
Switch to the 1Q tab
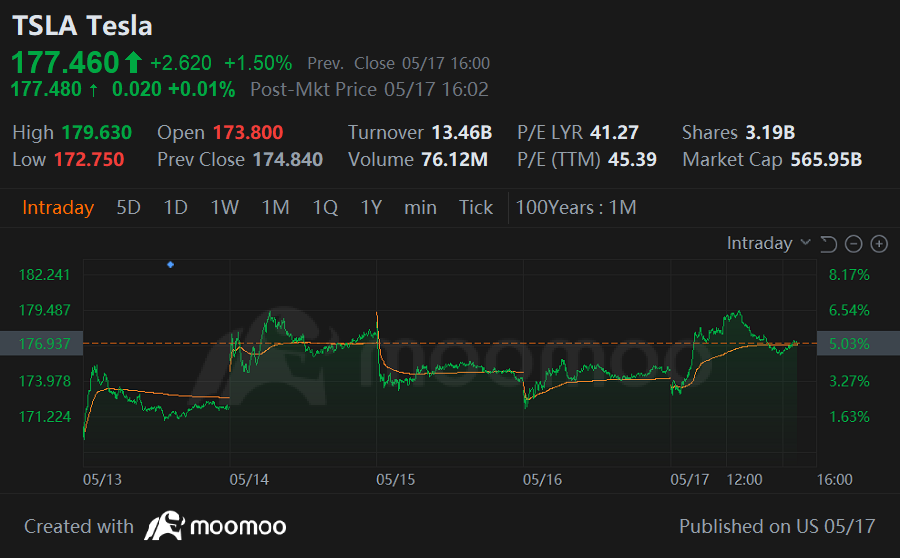tap(325, 207)
